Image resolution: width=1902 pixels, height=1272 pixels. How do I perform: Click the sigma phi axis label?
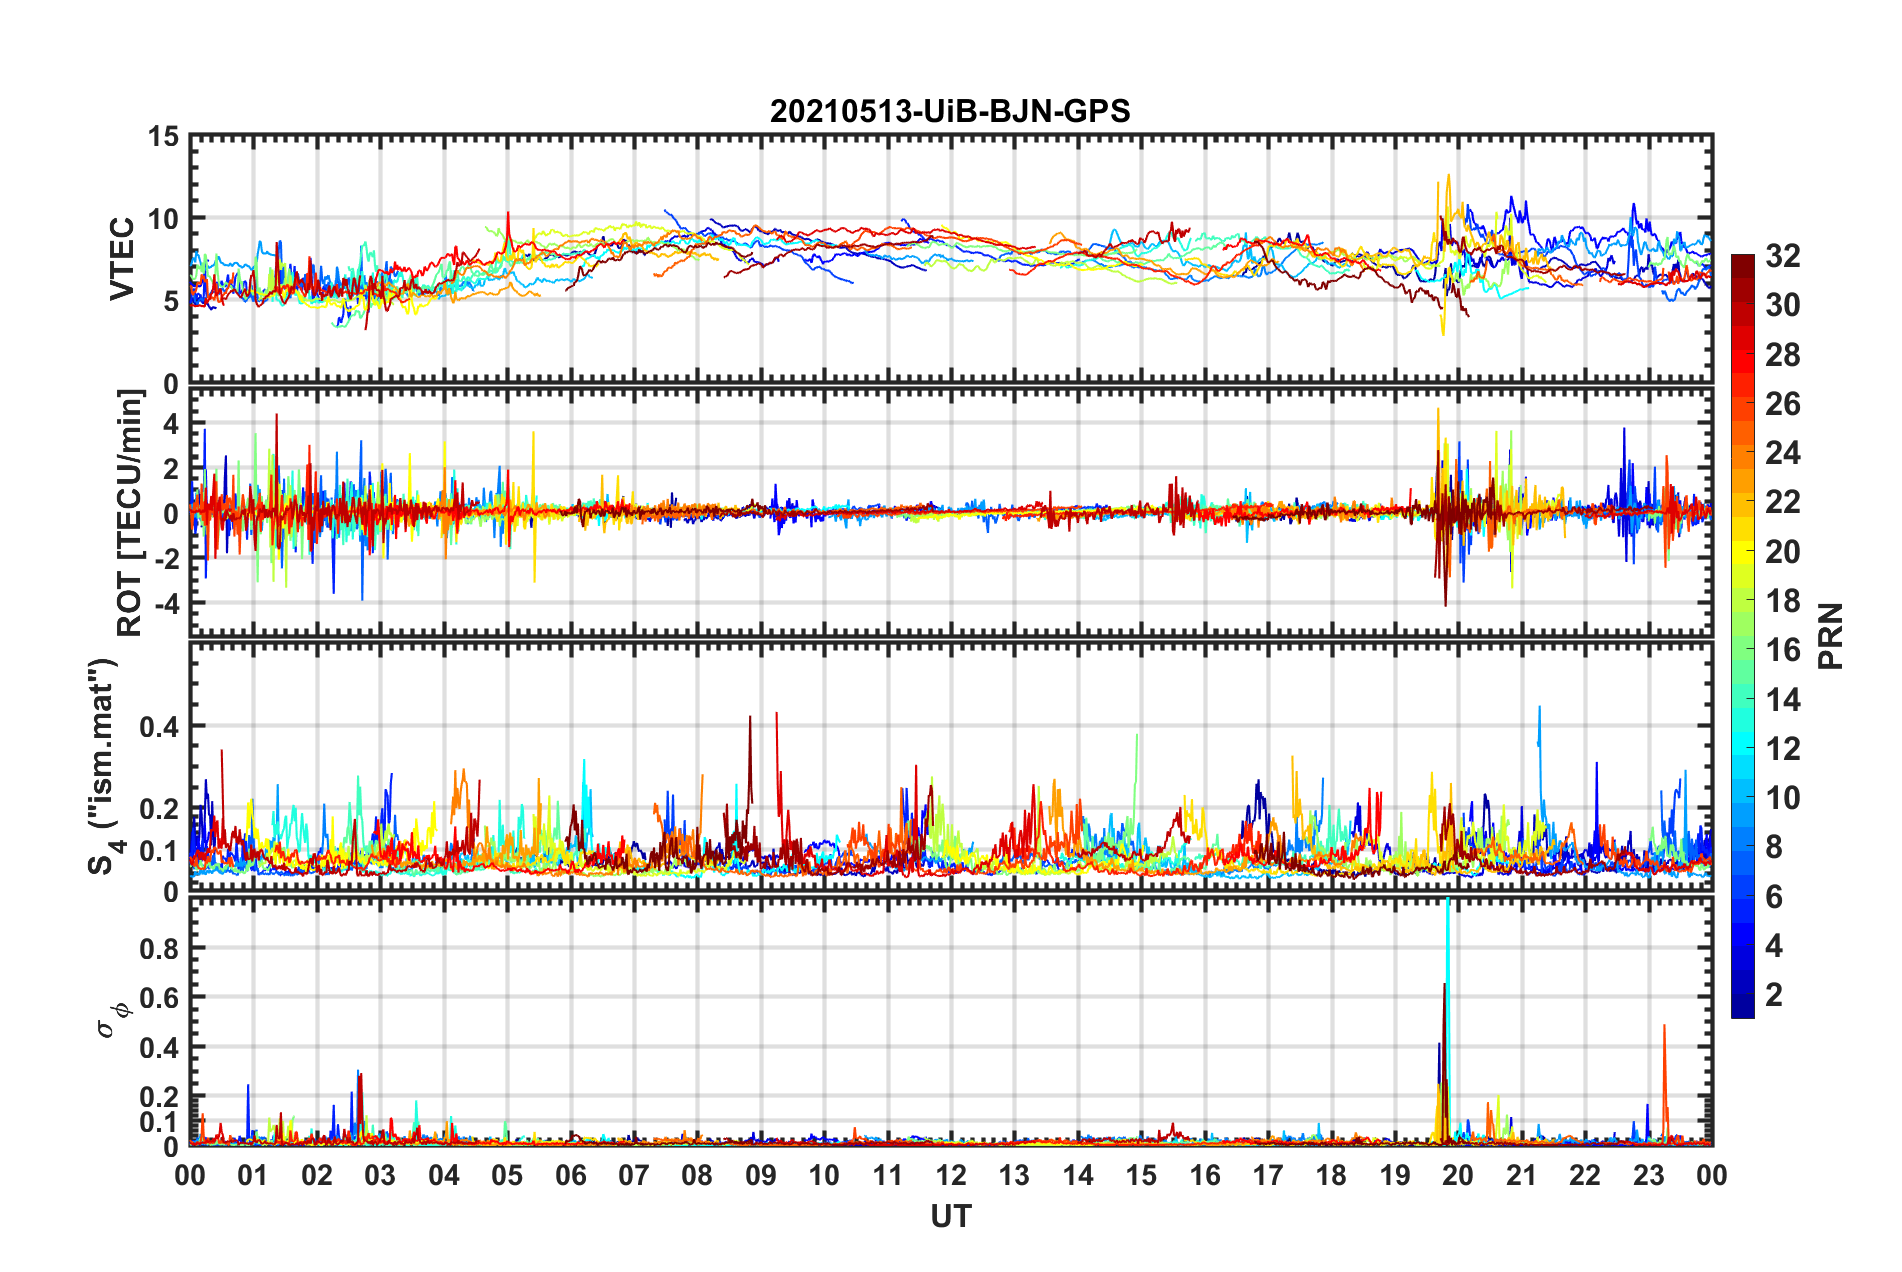point(112,1020)
